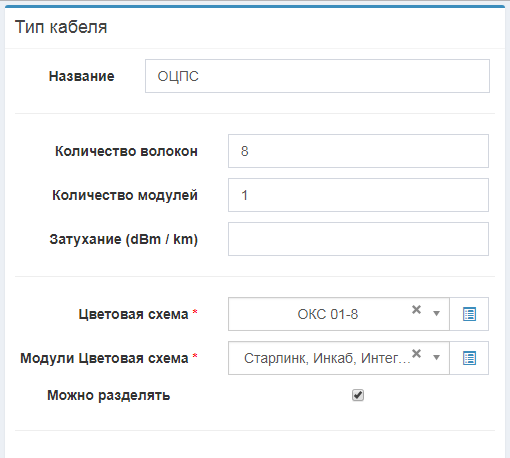
Task: Toggle the Можно разделять checkbox
Action: coord(358,395)
